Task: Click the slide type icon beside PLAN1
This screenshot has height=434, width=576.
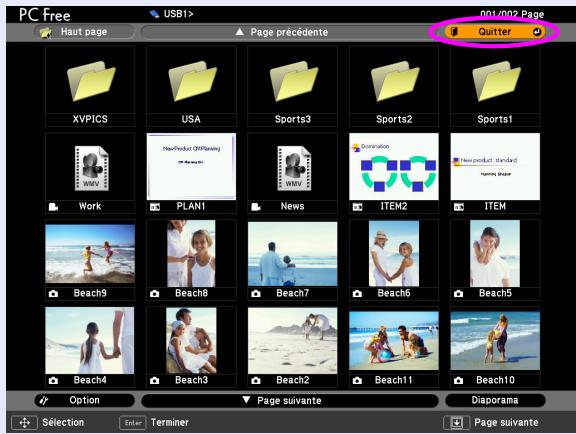Action: [155, 207]
